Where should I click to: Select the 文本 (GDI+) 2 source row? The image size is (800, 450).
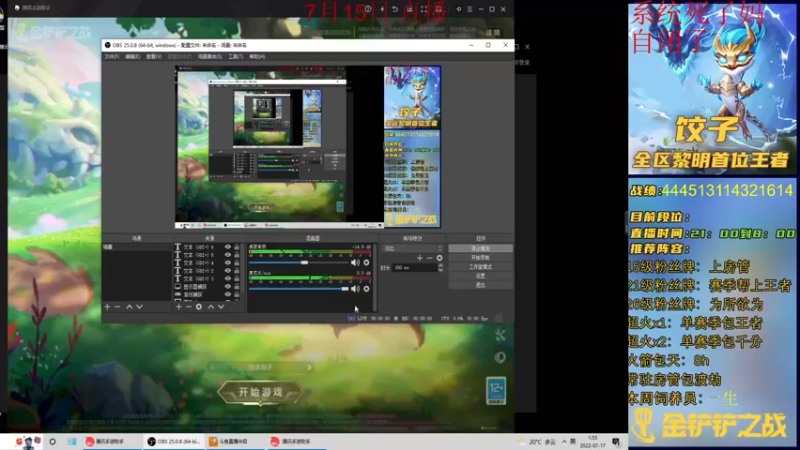[207, 271]
